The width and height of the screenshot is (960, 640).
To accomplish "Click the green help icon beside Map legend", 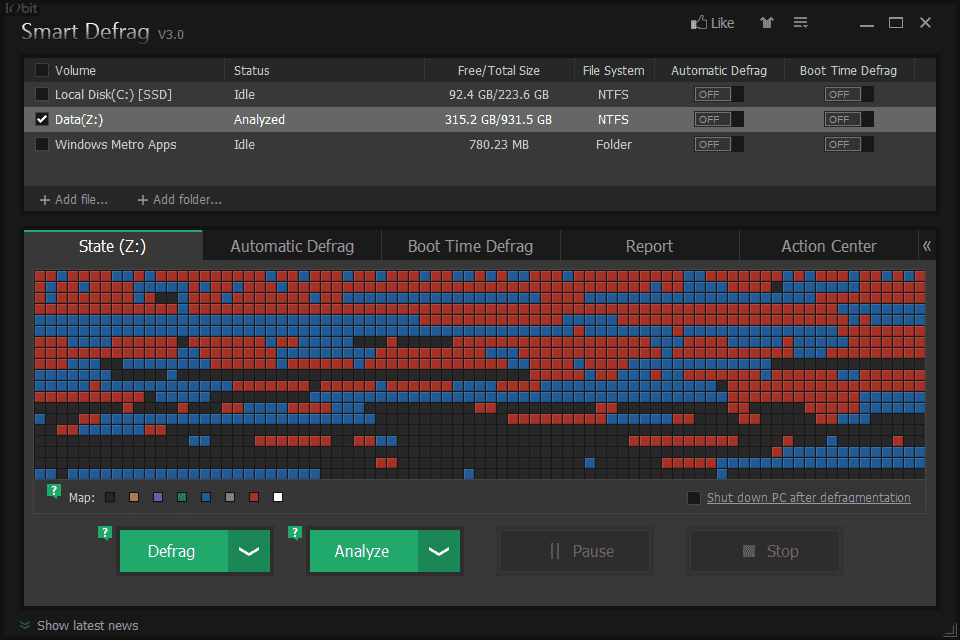I will point(54,491).
